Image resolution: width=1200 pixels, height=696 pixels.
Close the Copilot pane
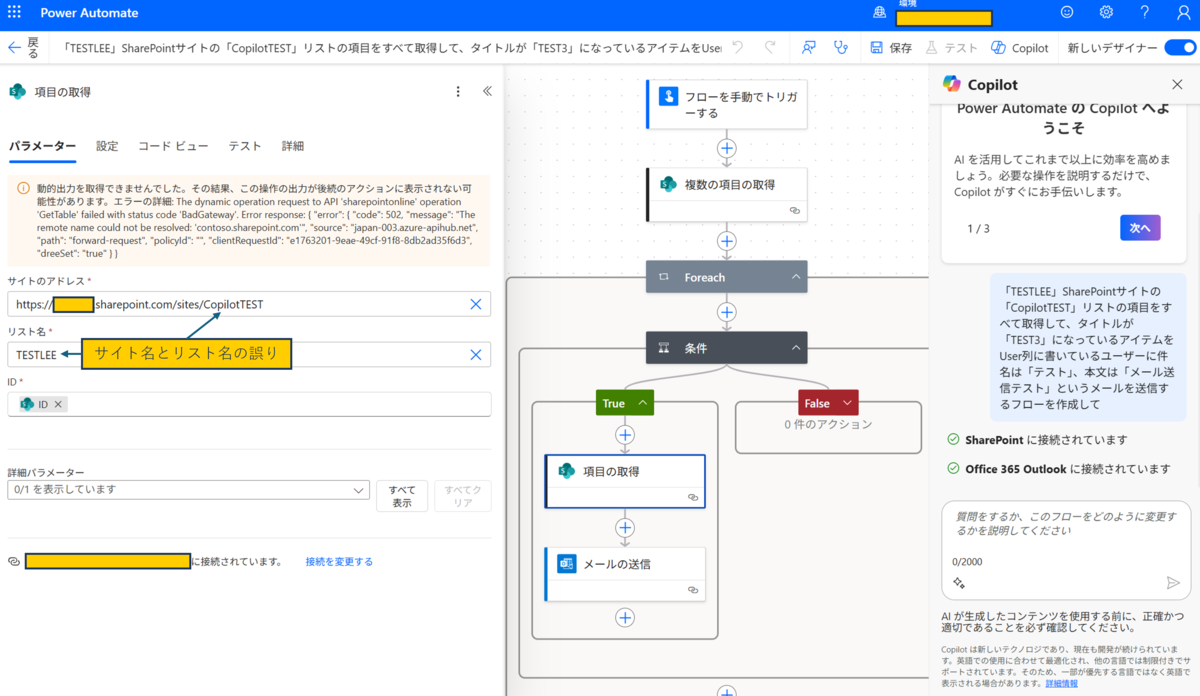[1177, 85]
